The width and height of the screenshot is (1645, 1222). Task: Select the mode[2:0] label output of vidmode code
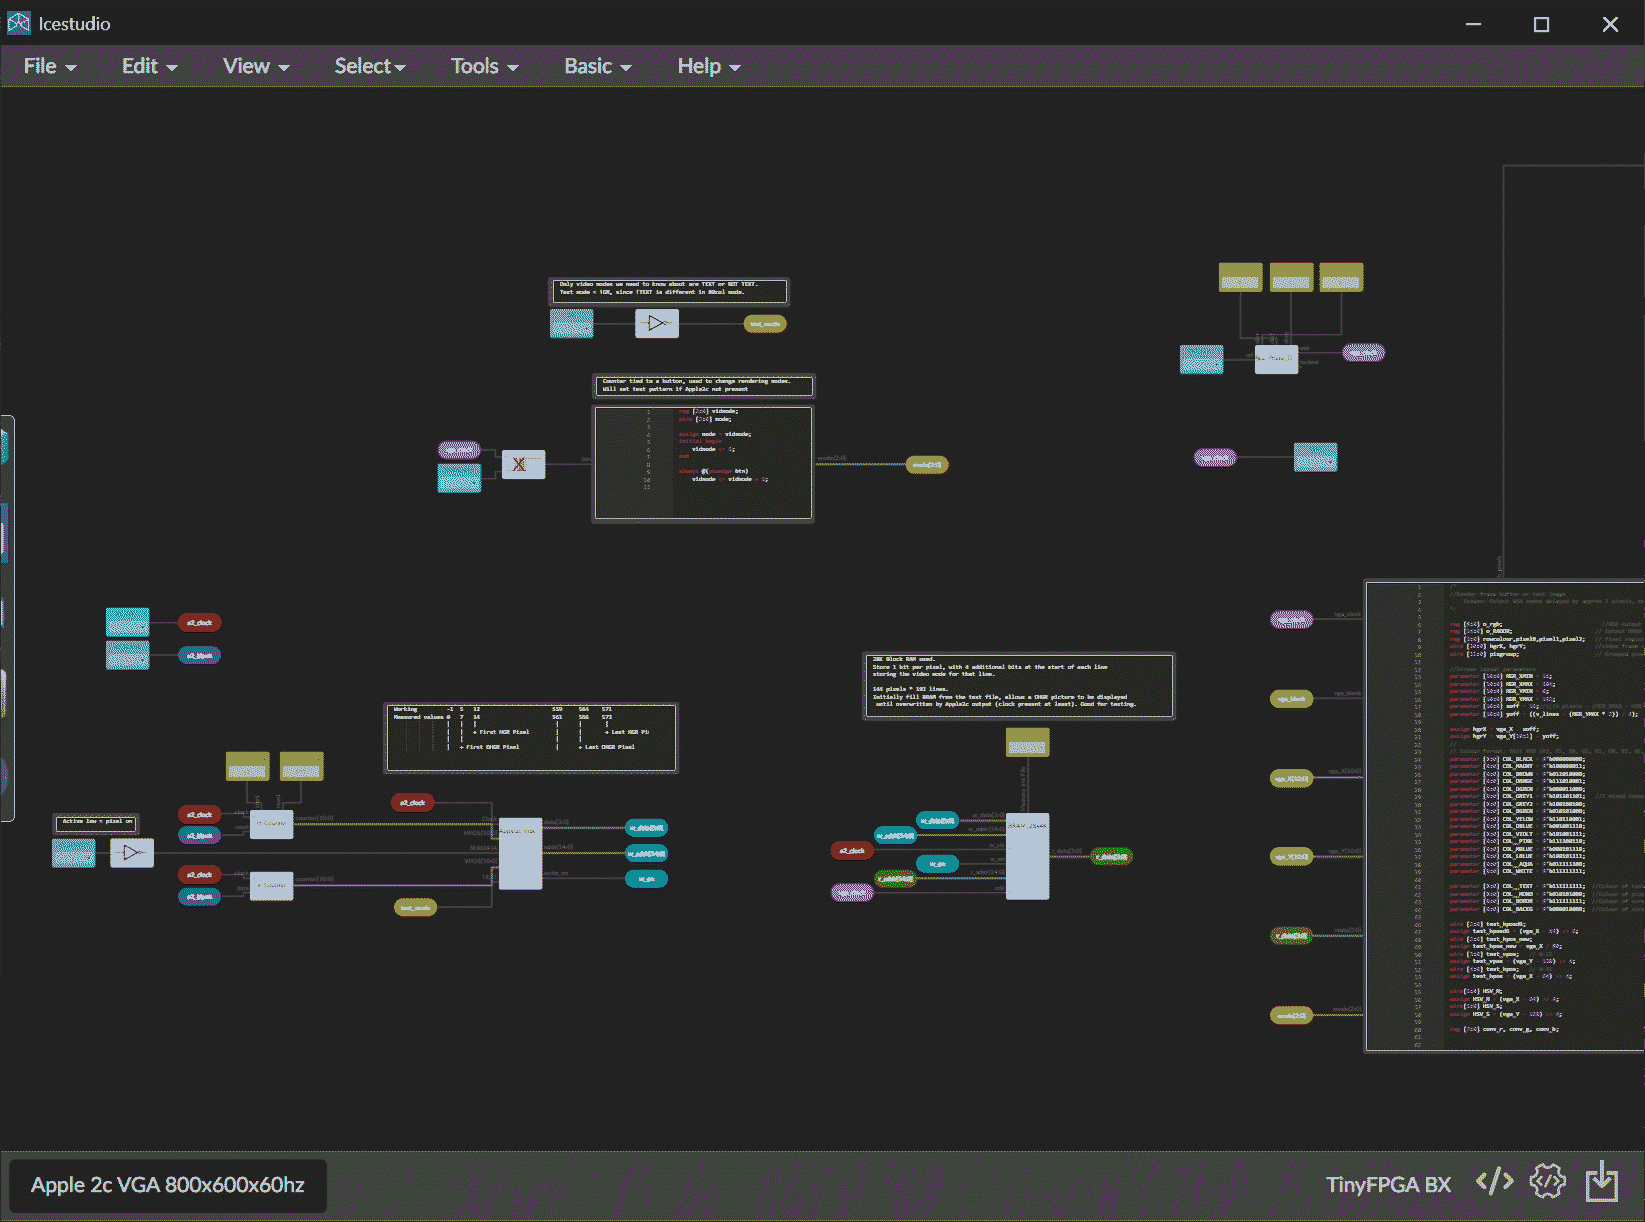pyautogui.click(x=927, y=465)
